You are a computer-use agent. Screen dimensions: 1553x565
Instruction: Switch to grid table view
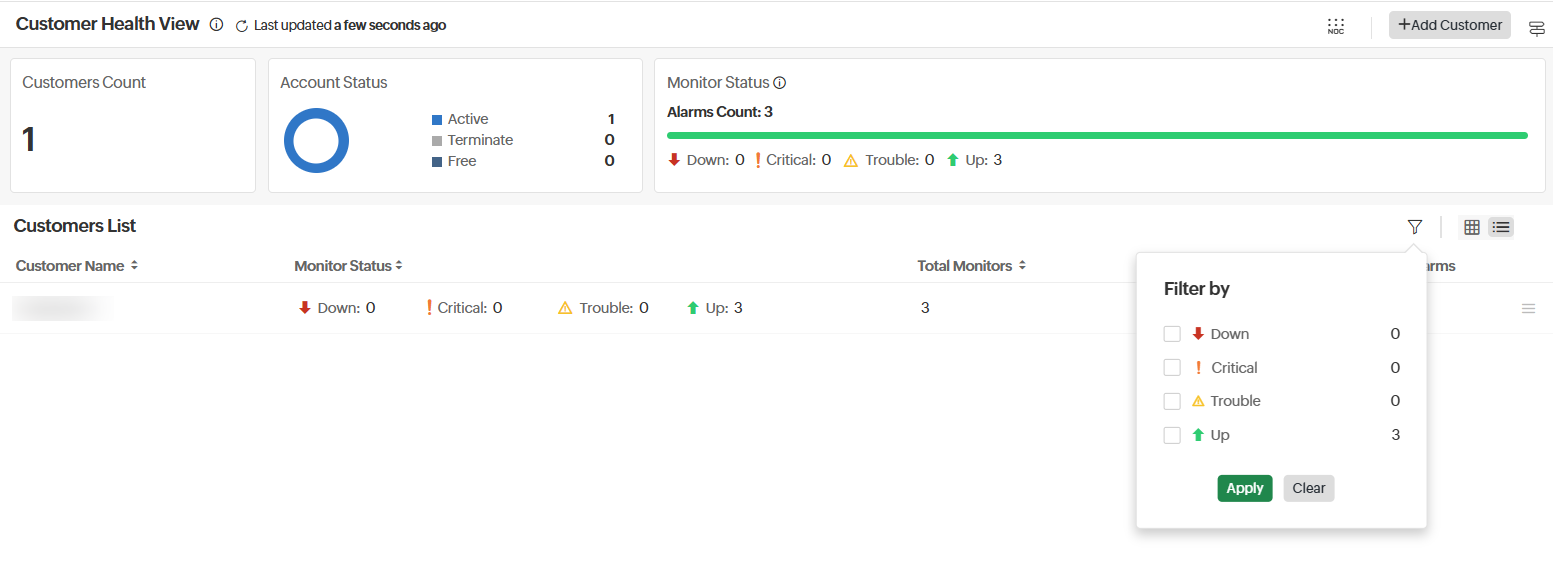tap(1471, 227)
